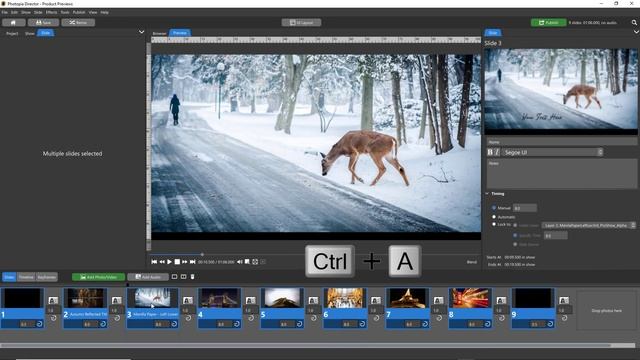Select Specific Time radio option

515,236
